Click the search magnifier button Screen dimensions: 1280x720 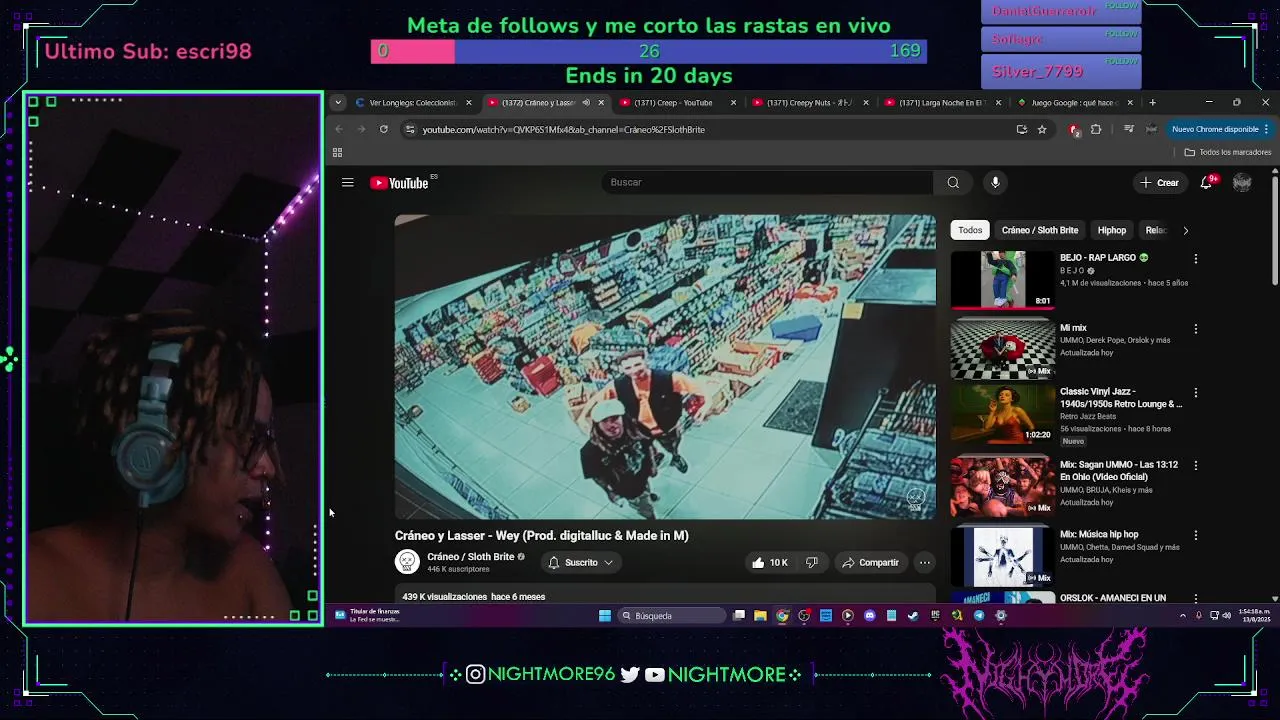953,182
